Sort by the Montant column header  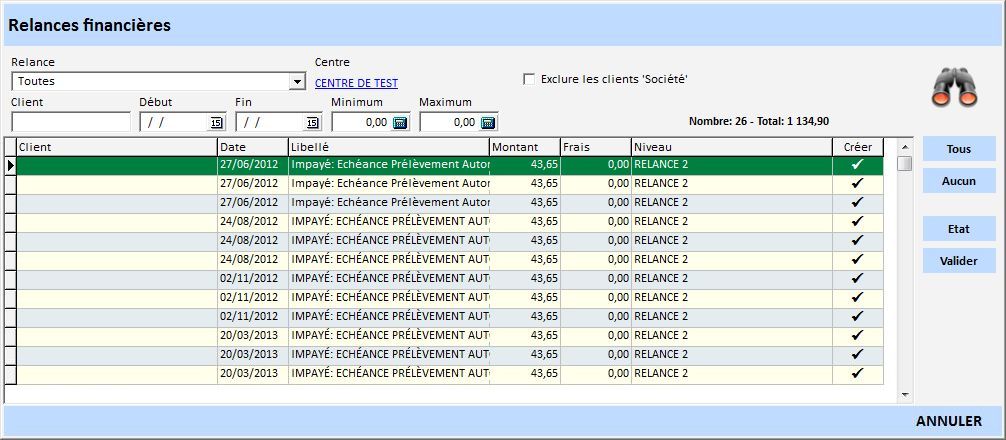click(524, 147)
